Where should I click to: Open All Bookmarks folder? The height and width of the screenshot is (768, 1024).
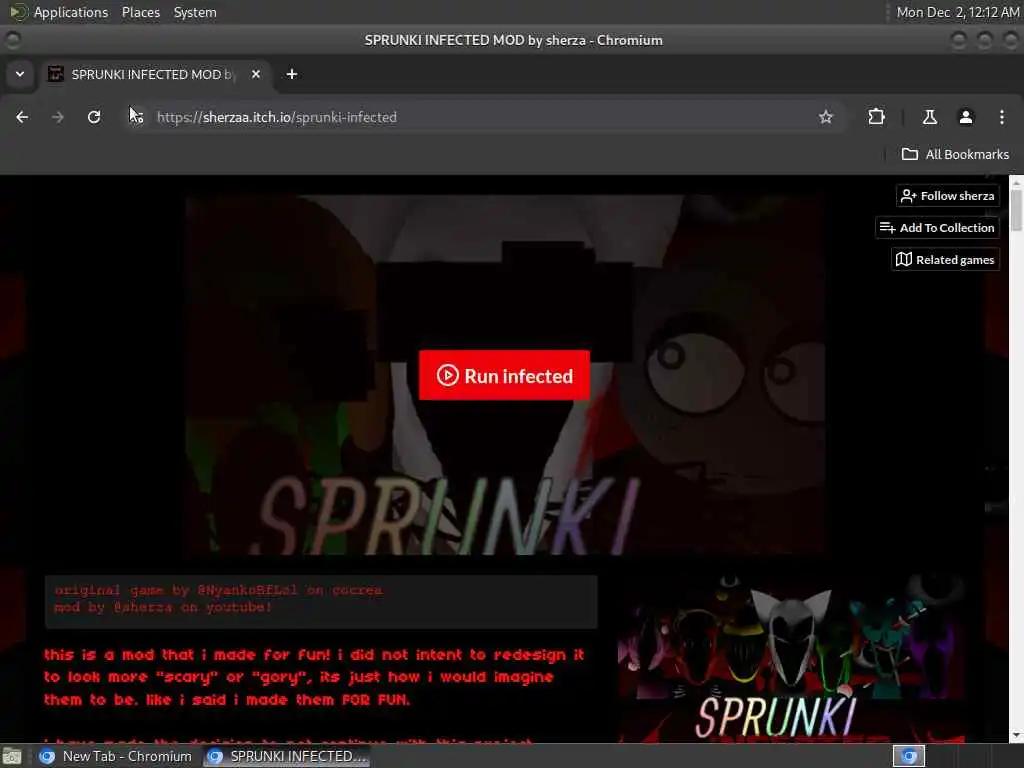click(955, 154)
